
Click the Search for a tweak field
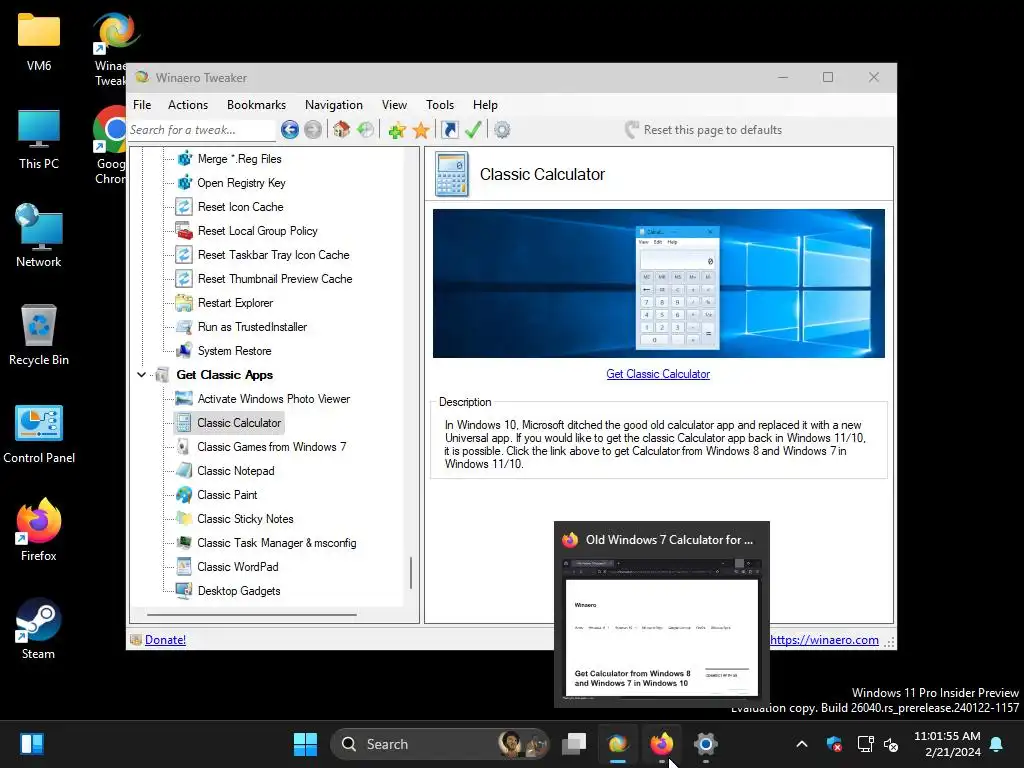click(x=202, y=130)
